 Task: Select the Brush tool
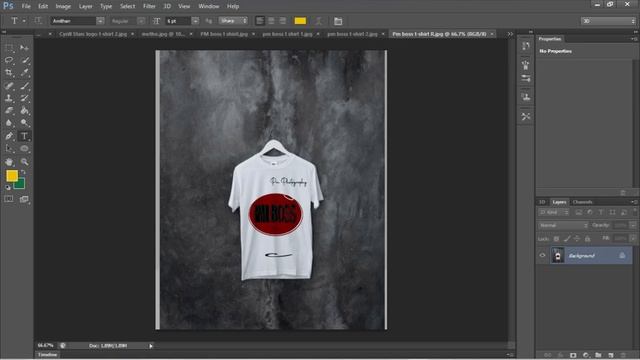[24, 86]
